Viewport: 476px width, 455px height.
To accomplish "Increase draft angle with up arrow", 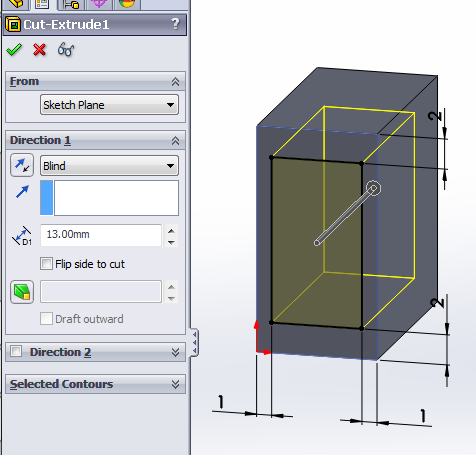I will click(171, 287).
